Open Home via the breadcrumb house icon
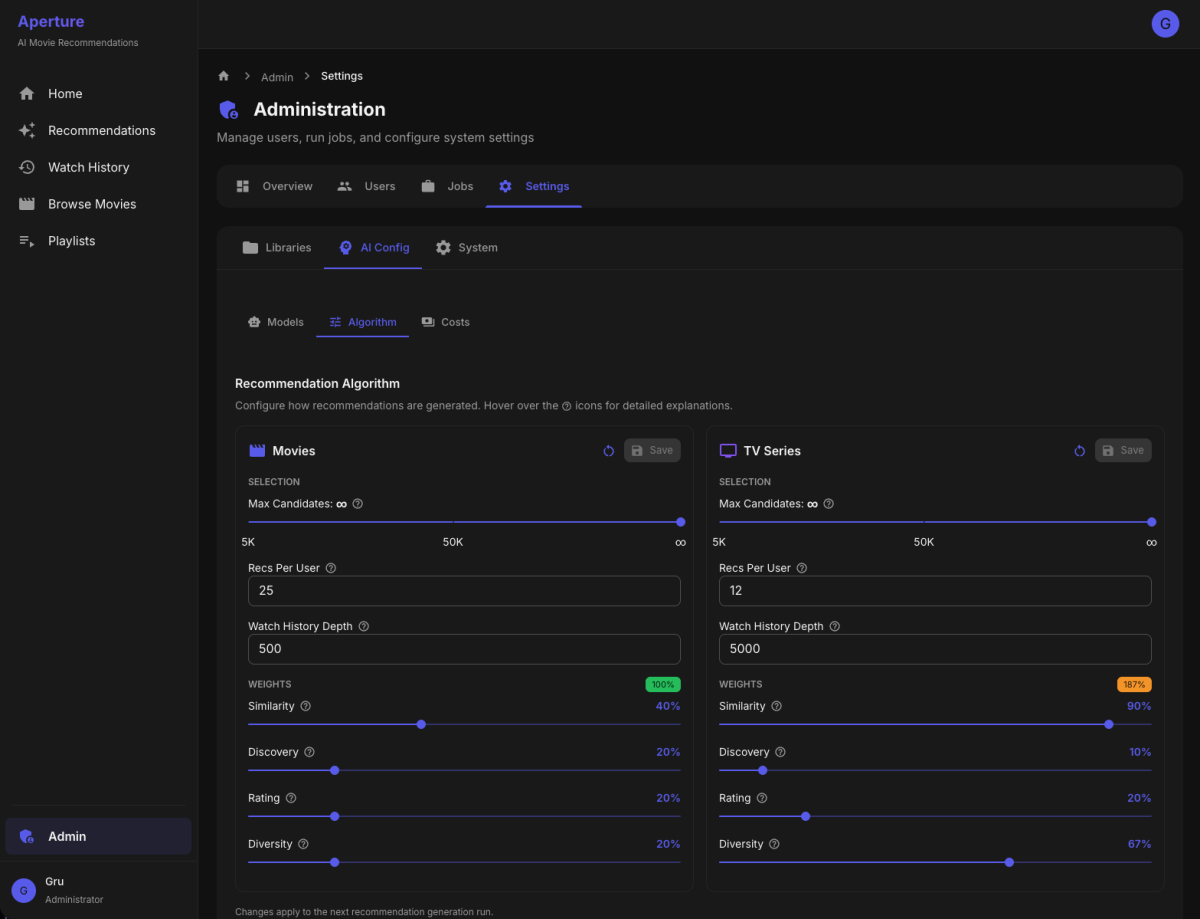The image size is (1200, 919). pos(223,75)
